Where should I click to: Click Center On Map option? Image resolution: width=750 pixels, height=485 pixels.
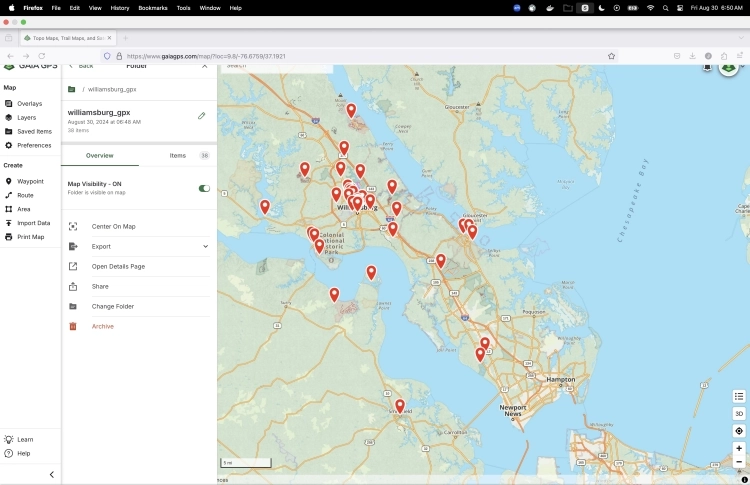click(113, 226)
